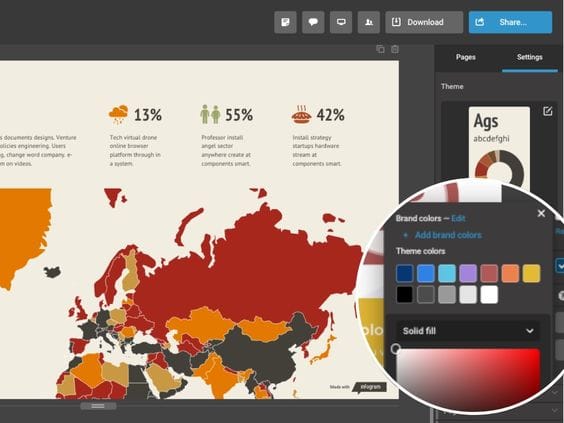The width and height of the screenshot is (564, 423).
Task: Open the comments speech bubble icon
Action: (313, 22)
